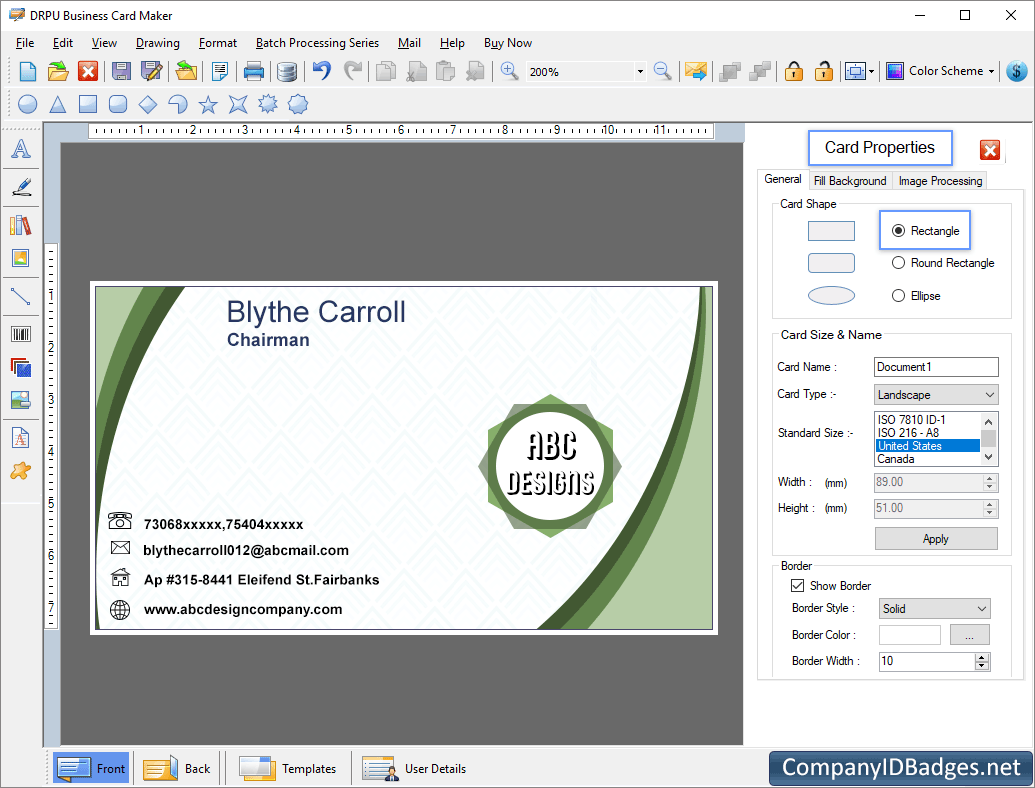Open the Border Style Solid dropdown
Screen dimensions: 1035x788
(935, 608)
